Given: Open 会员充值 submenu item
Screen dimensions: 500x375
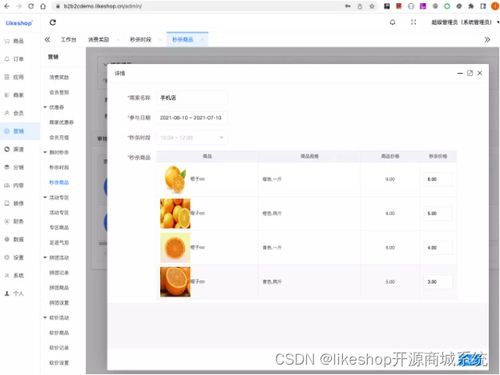Looking at the screenshot, I should (59, 137).
